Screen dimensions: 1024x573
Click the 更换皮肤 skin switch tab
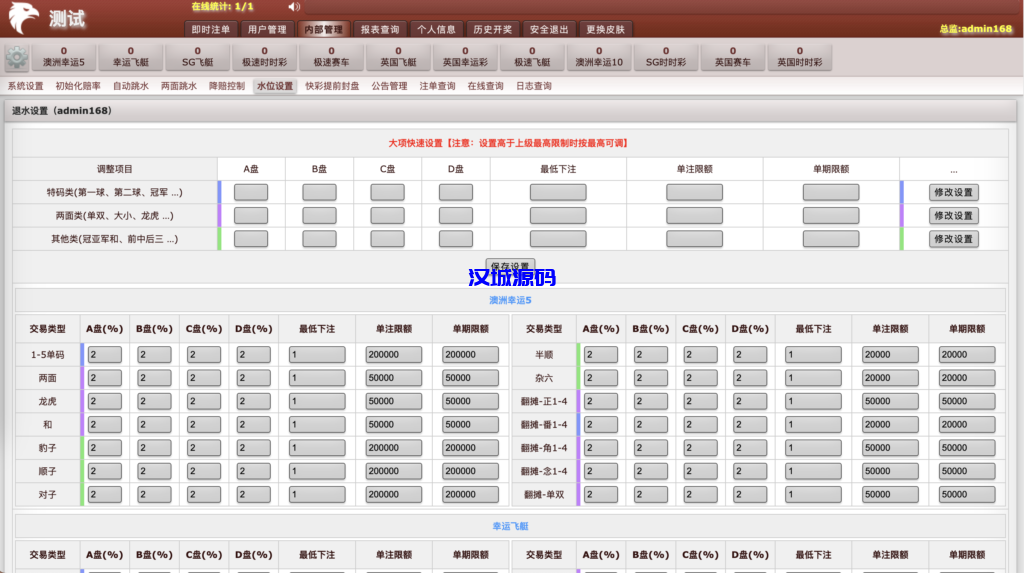click(x=606, y=29)
